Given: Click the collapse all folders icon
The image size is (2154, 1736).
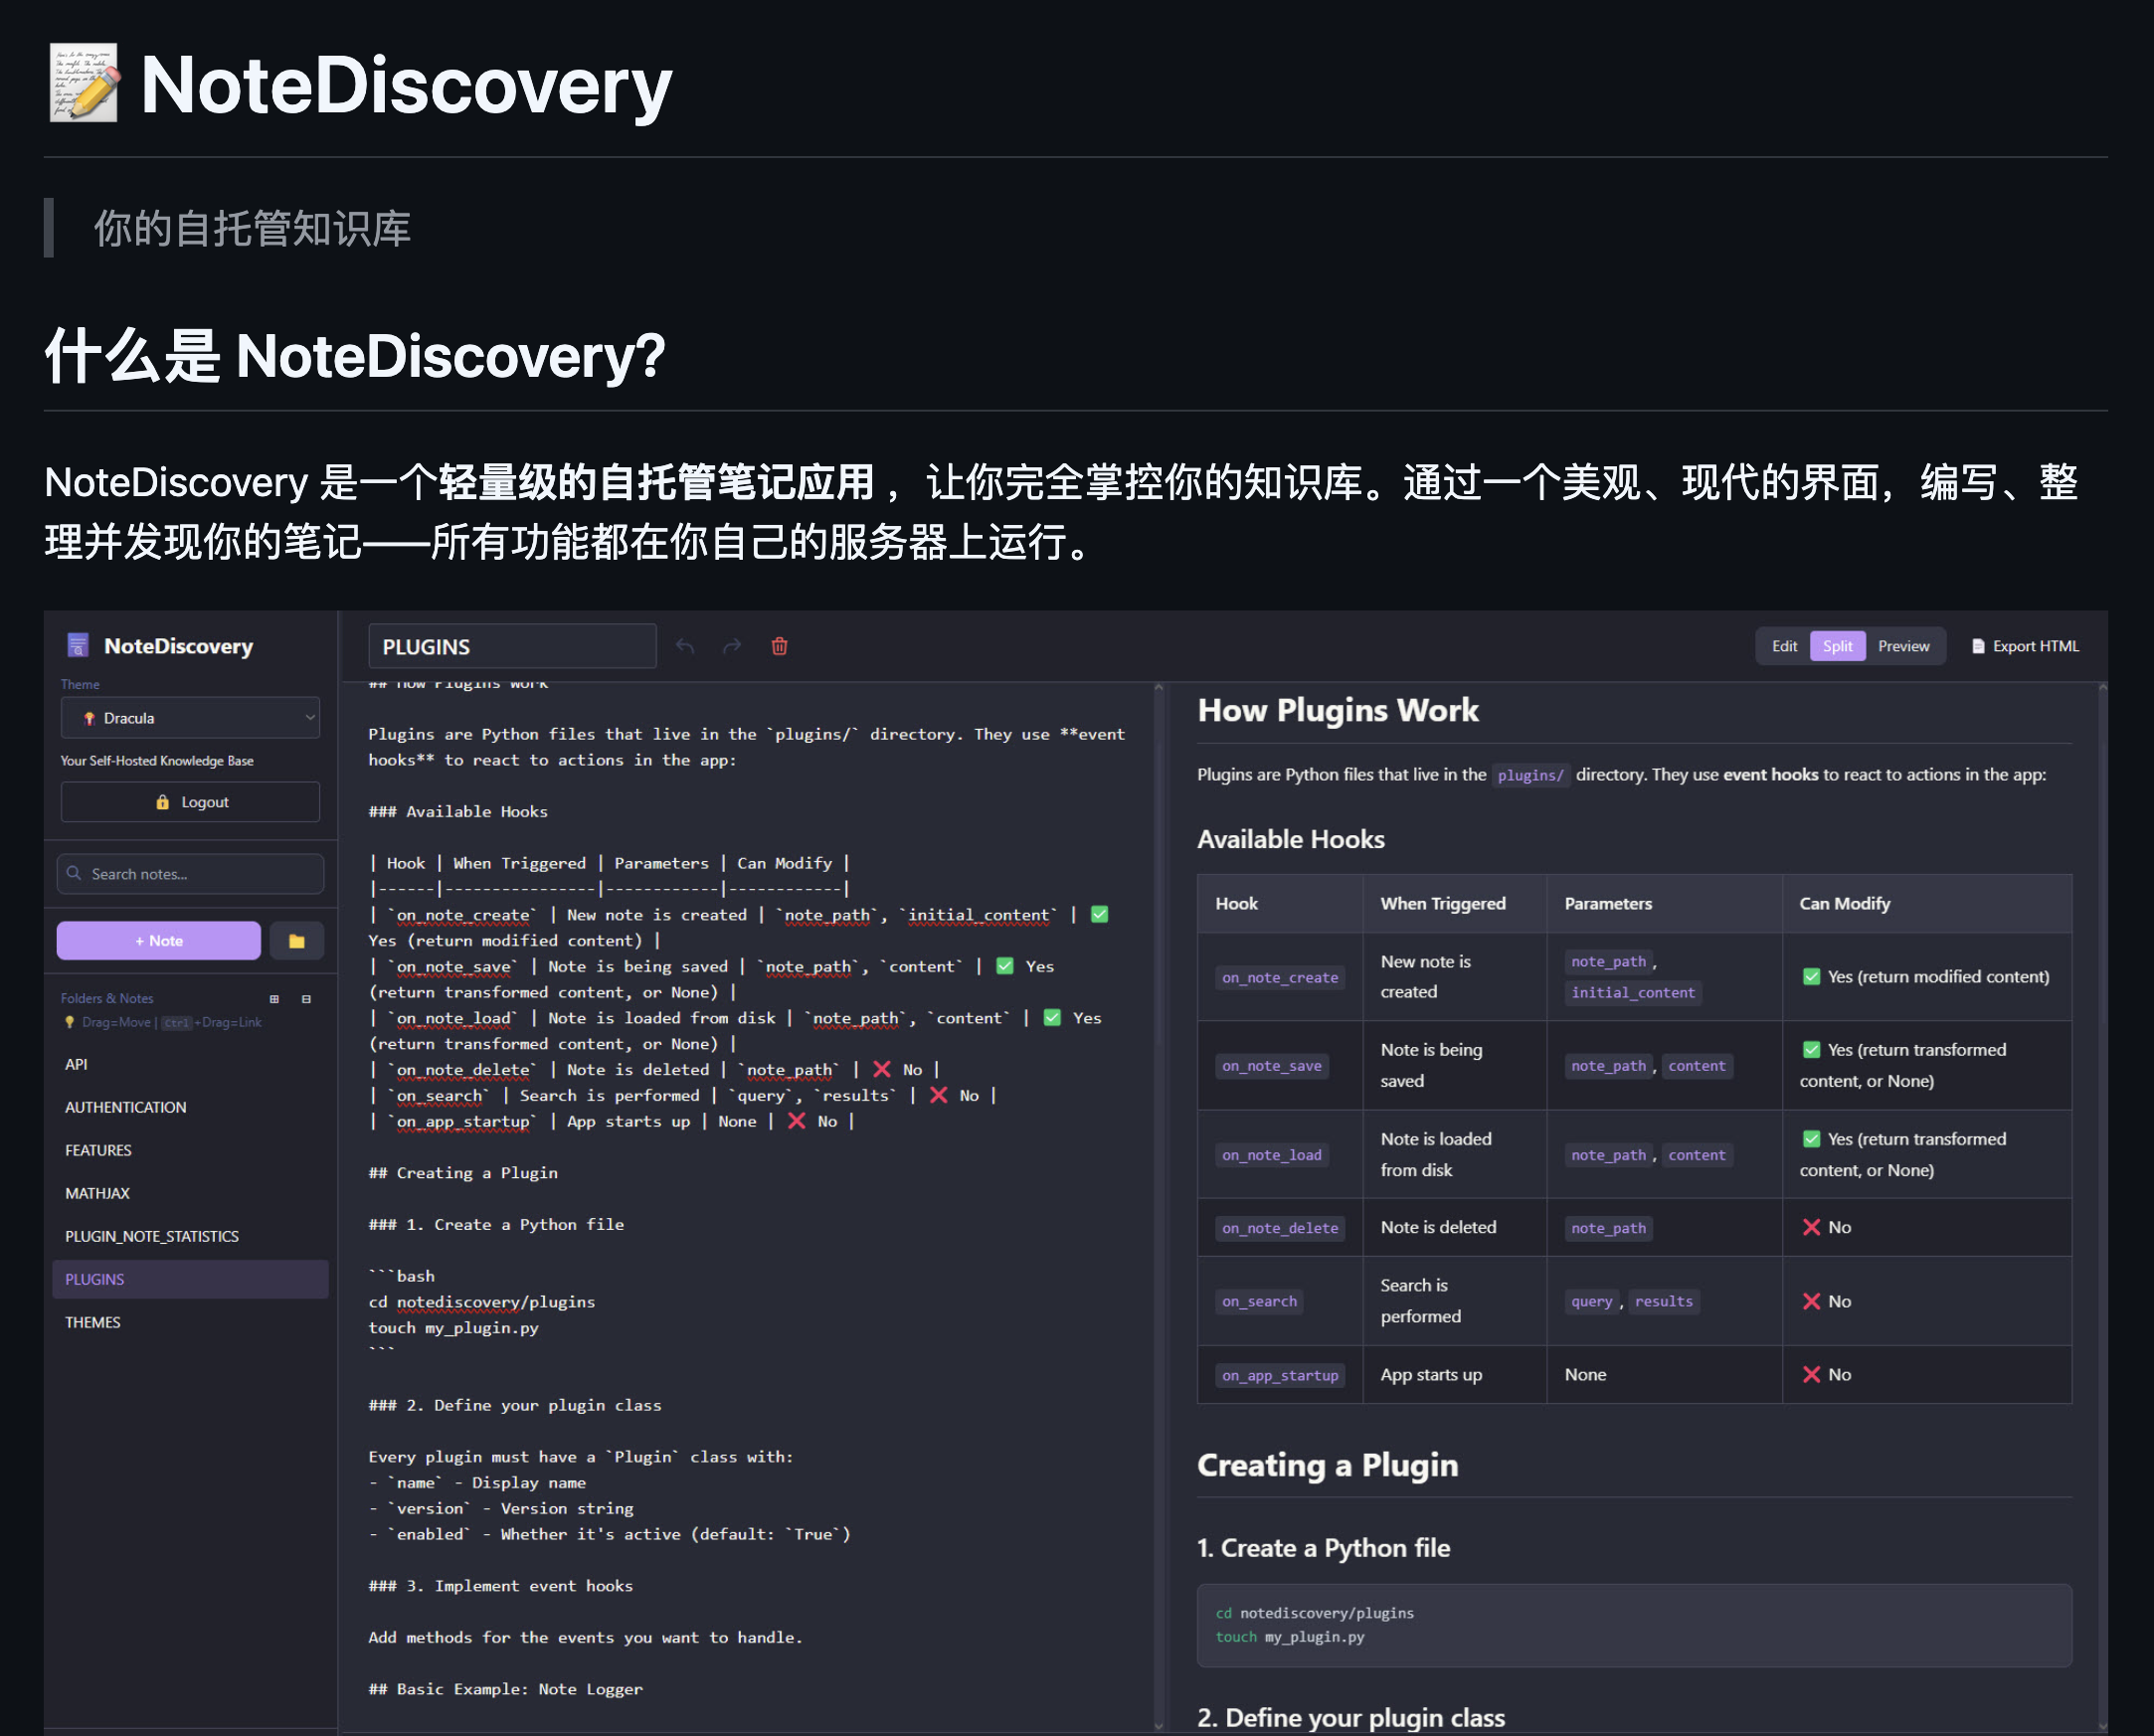Looking at the screenshot, I should point(306,998).
